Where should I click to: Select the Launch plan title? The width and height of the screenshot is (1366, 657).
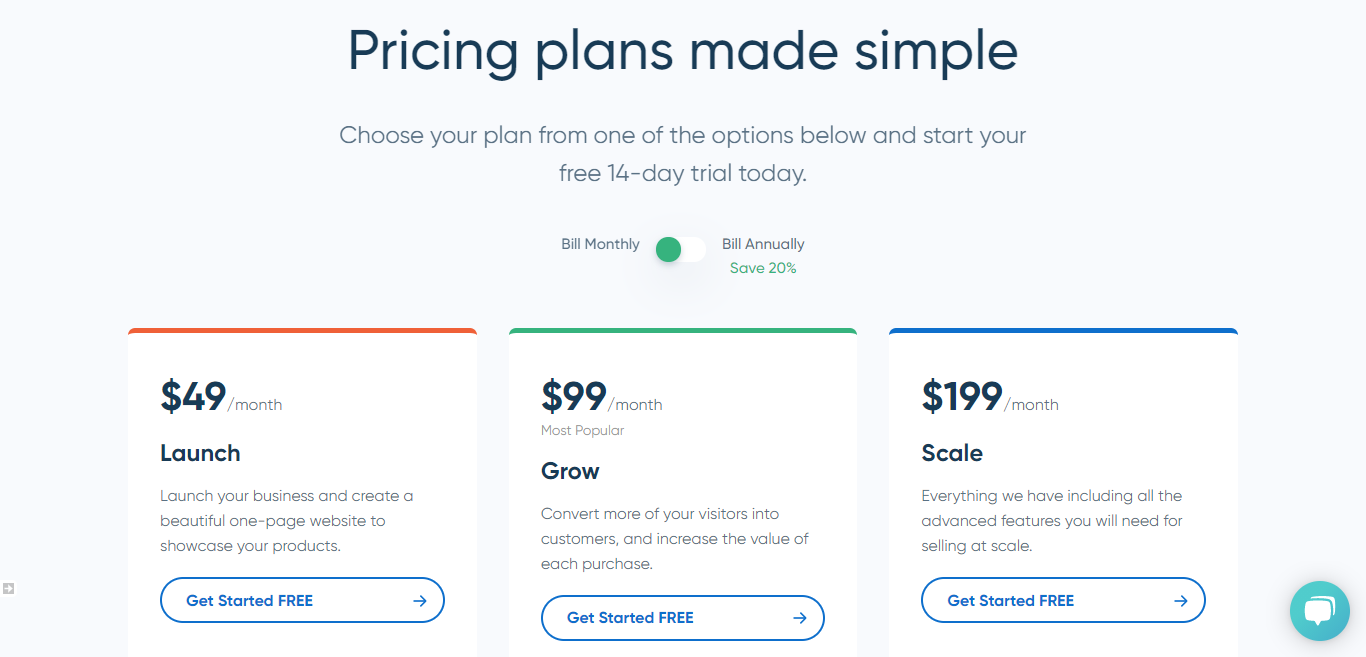click(x=200, y=453)
